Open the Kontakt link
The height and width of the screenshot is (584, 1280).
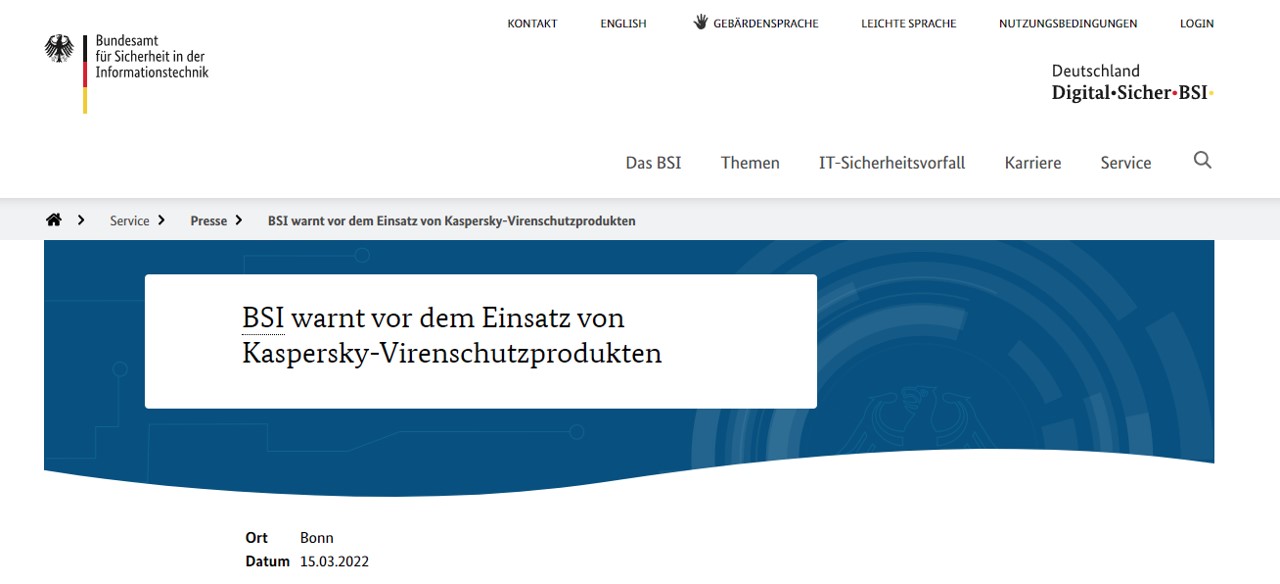click(x=532, y=23)
